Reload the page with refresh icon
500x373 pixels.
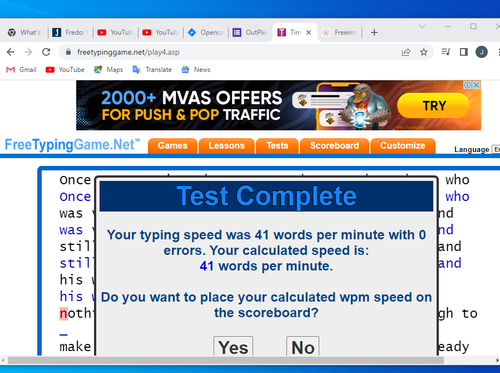[46, 52]
